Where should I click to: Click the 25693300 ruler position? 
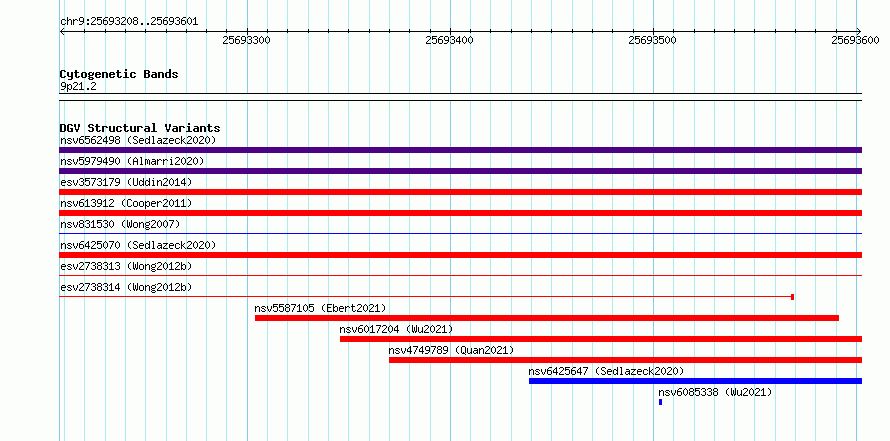tap(247, 40)
